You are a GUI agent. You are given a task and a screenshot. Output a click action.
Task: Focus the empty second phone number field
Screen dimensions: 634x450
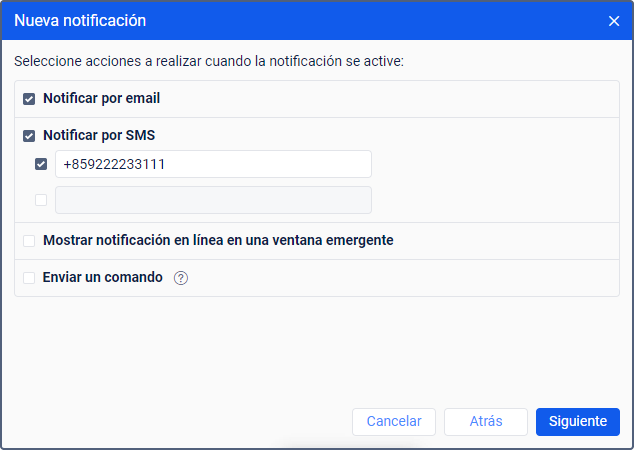click(x=213, y=200)
